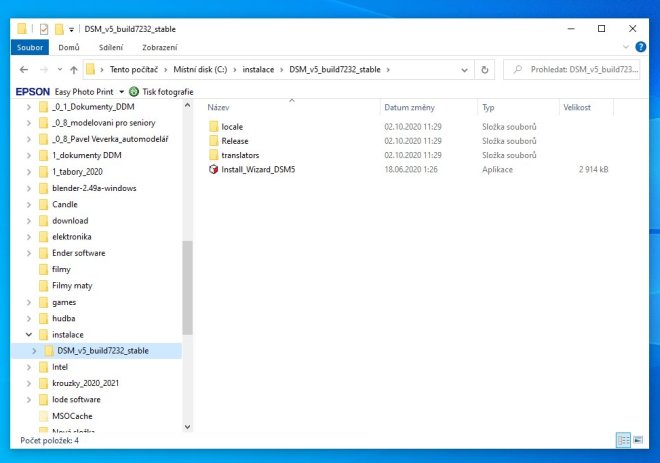Image resolution: width=660 pixels, height=463 pixels.
Task: Click the navigation pane scroll down arrow
Action: point(188,427)
